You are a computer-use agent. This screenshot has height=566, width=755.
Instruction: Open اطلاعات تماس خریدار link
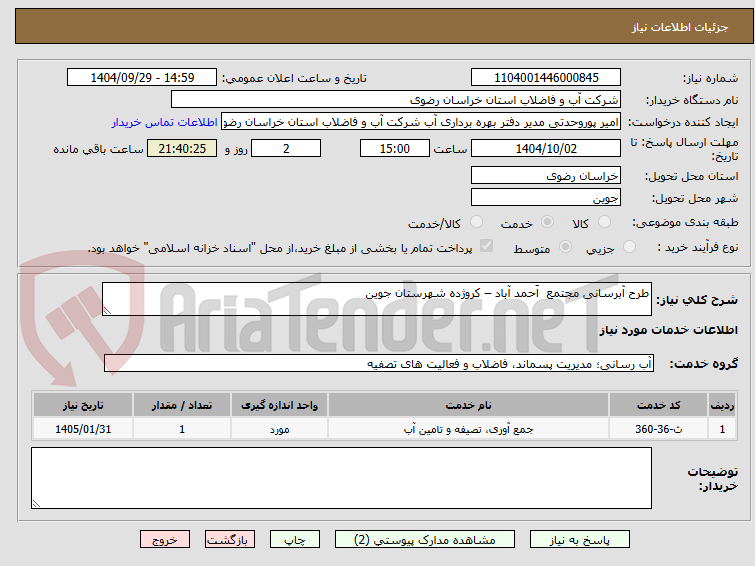[x=165, y=122]
